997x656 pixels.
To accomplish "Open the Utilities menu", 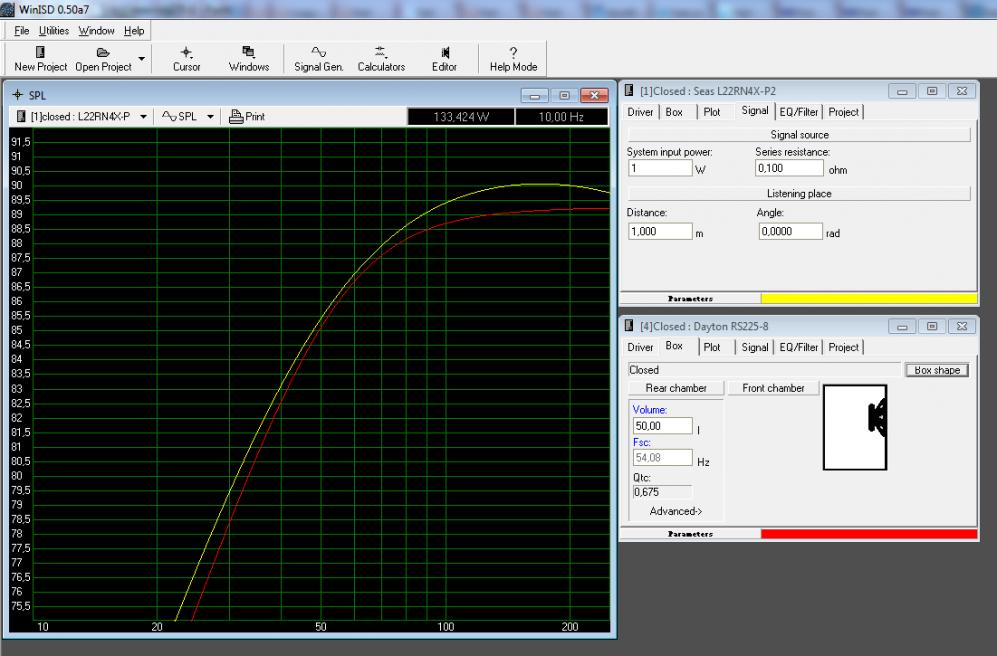I will click(x=54, y=31).
